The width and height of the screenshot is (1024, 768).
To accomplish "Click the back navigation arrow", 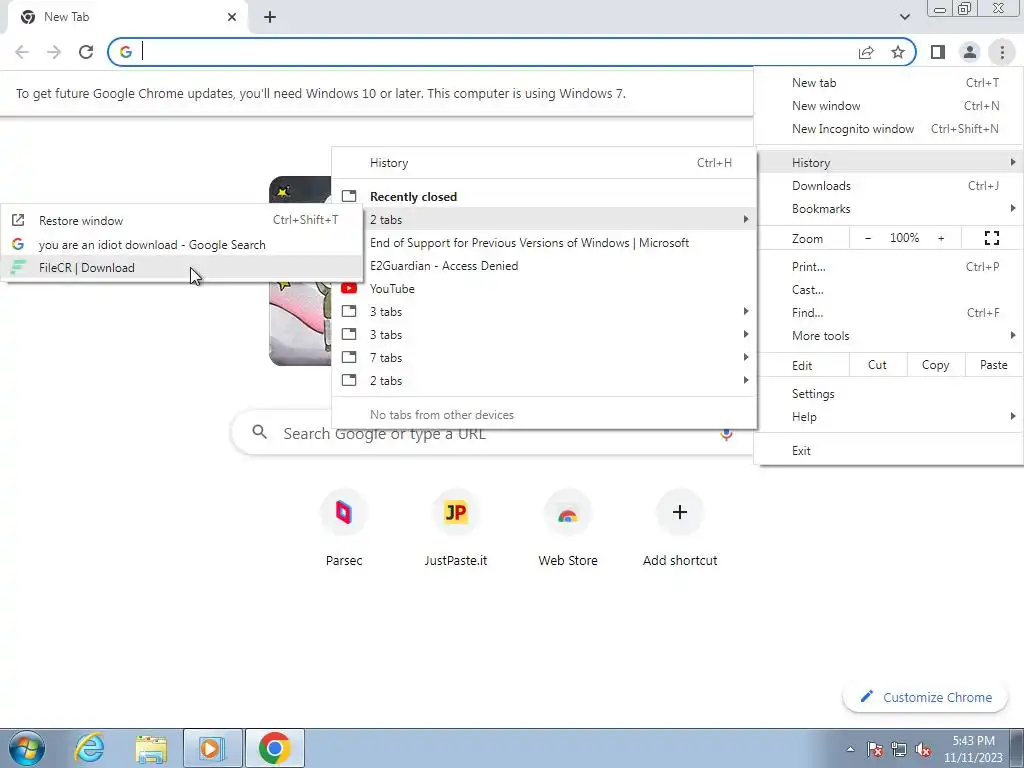I will coord(22,52).
